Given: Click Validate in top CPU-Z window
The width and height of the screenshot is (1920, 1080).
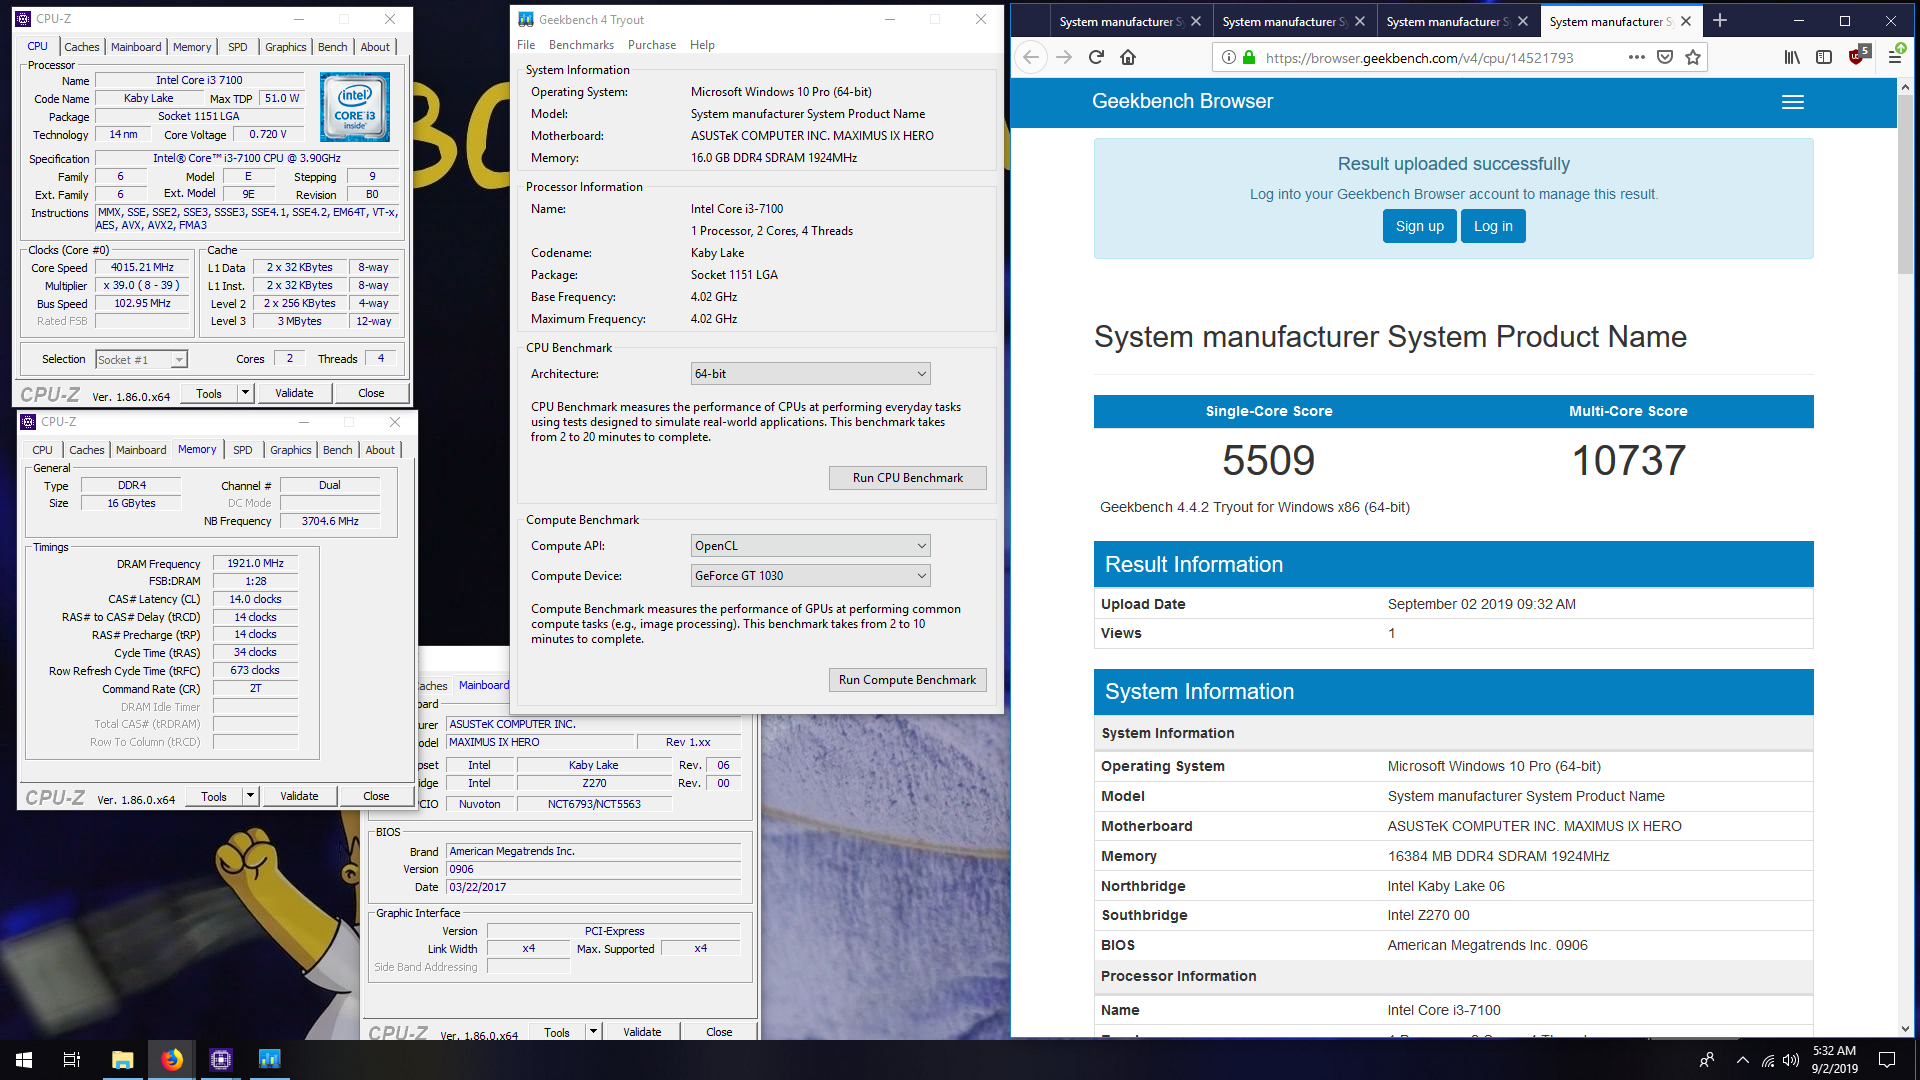Looking at the screenshot, I should (294, 393).
